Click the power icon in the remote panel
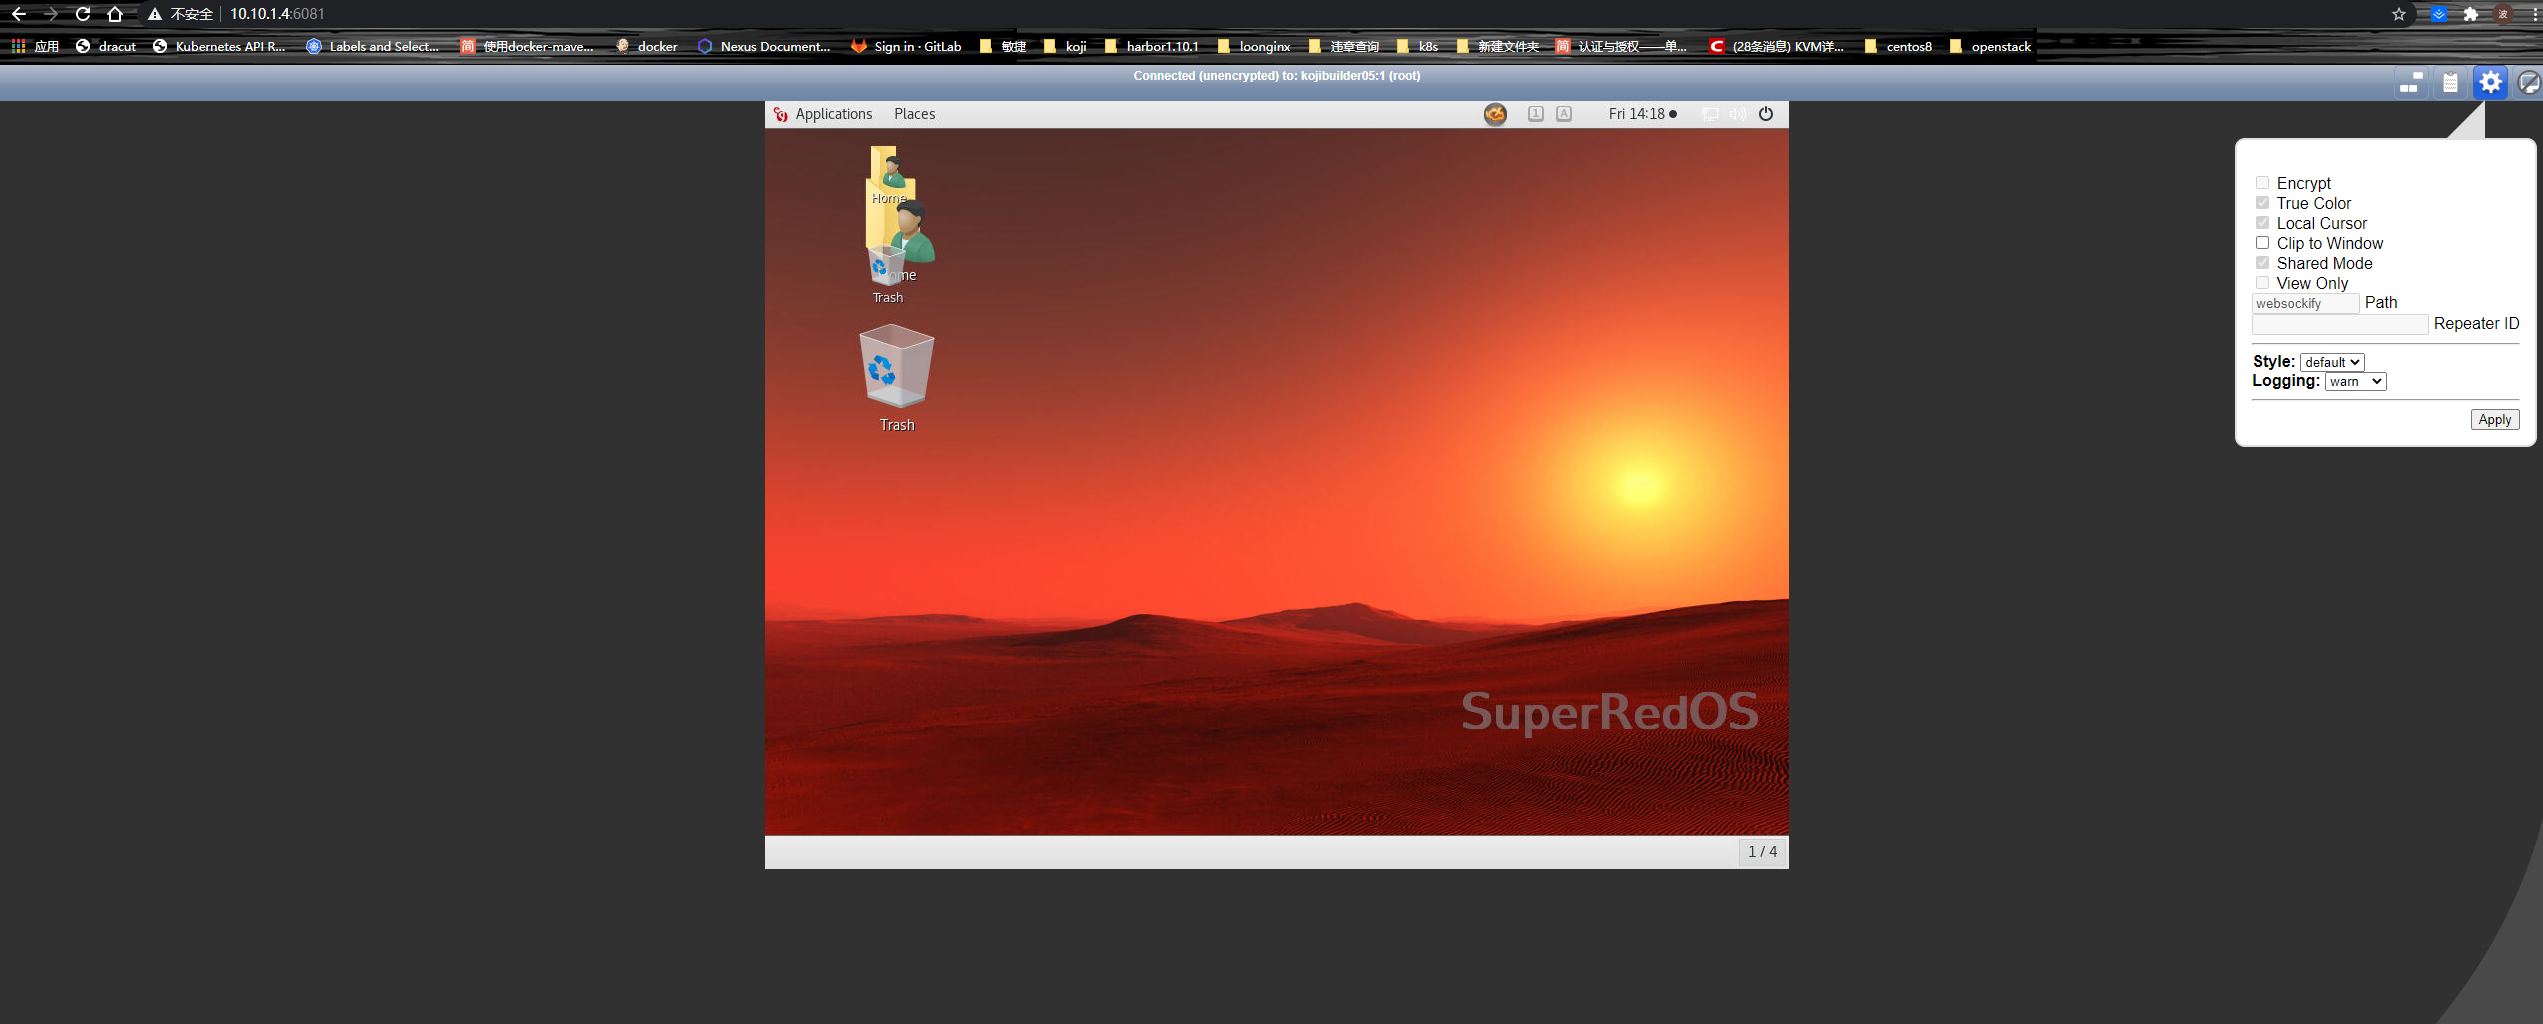 [x=1766, y=114]
